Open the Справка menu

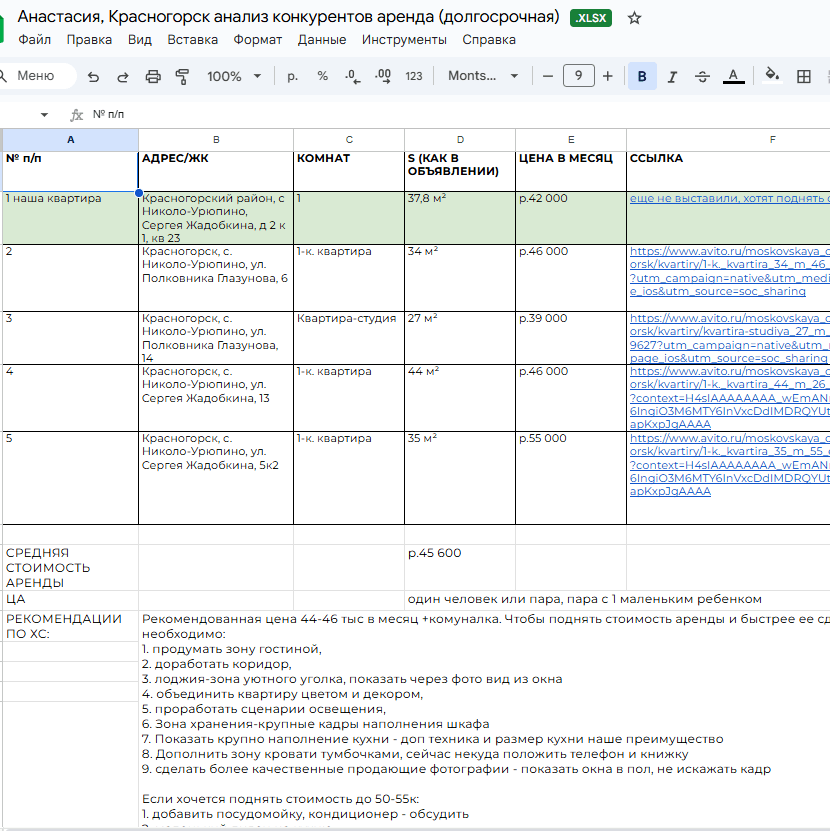[x=489, y=40]
